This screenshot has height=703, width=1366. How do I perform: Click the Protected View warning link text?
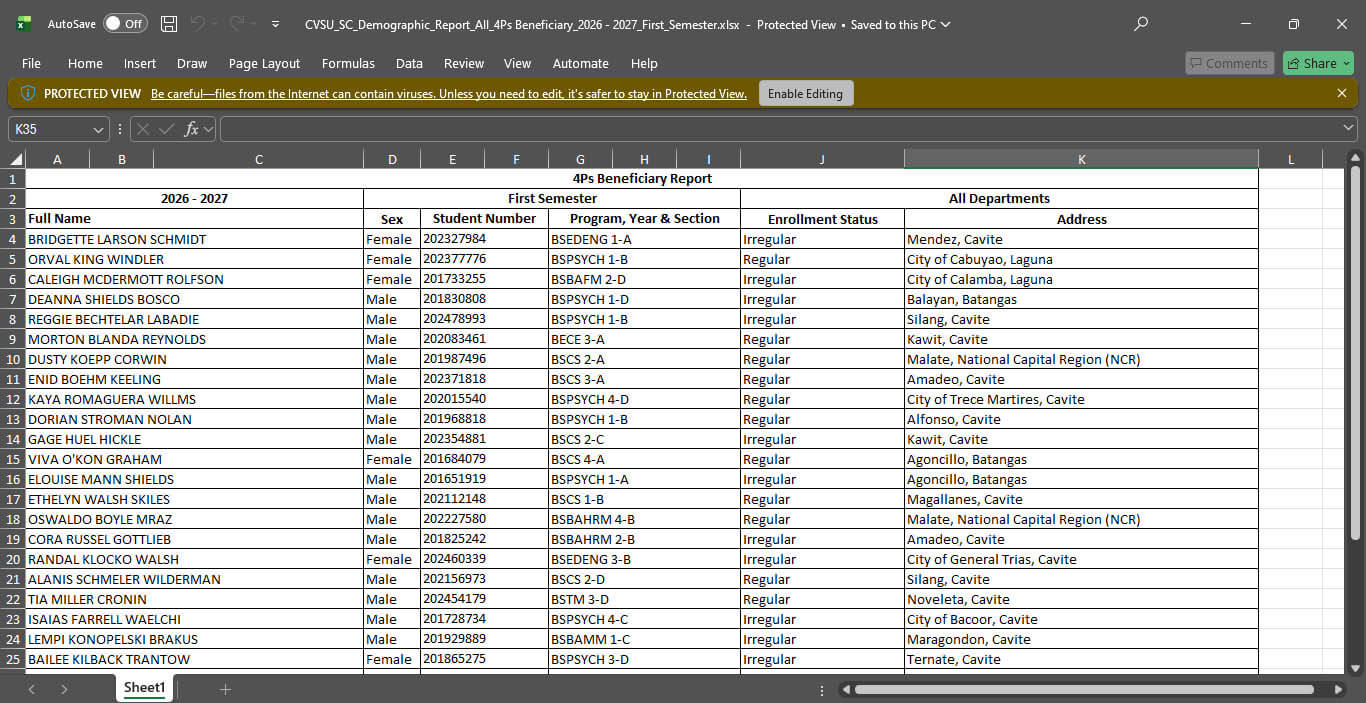tap(448, 94)
